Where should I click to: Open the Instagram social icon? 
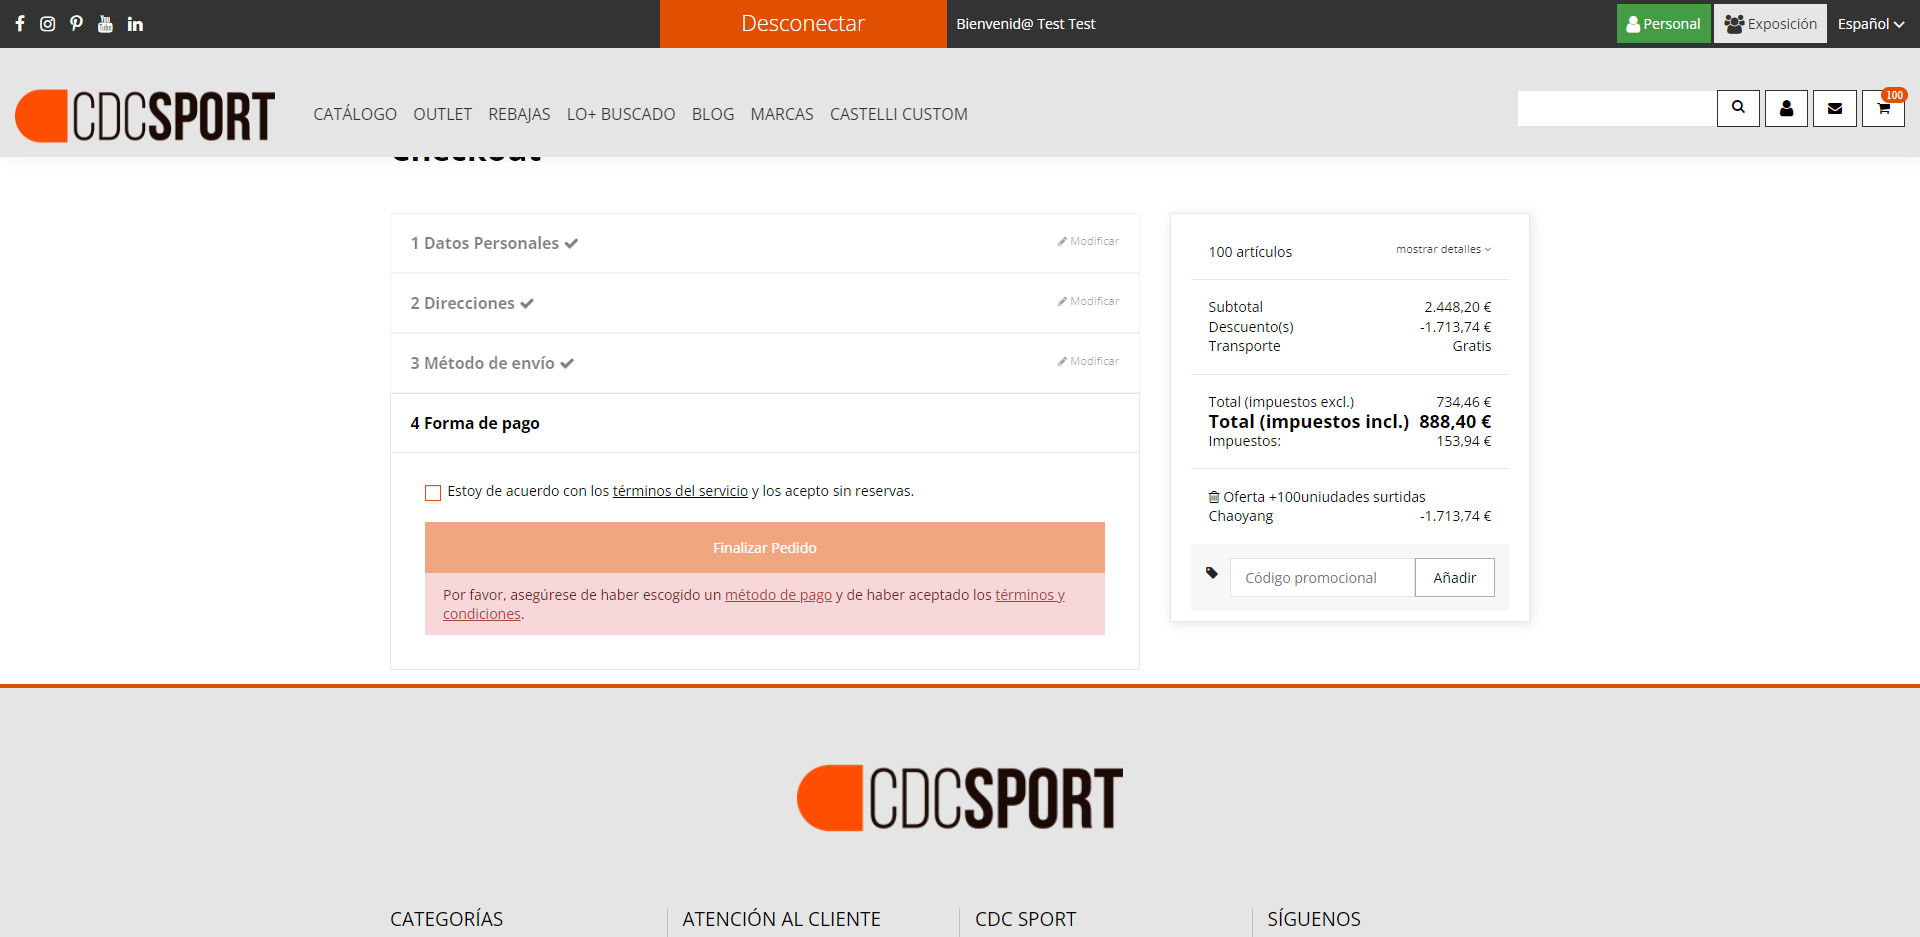click(48, 24)
